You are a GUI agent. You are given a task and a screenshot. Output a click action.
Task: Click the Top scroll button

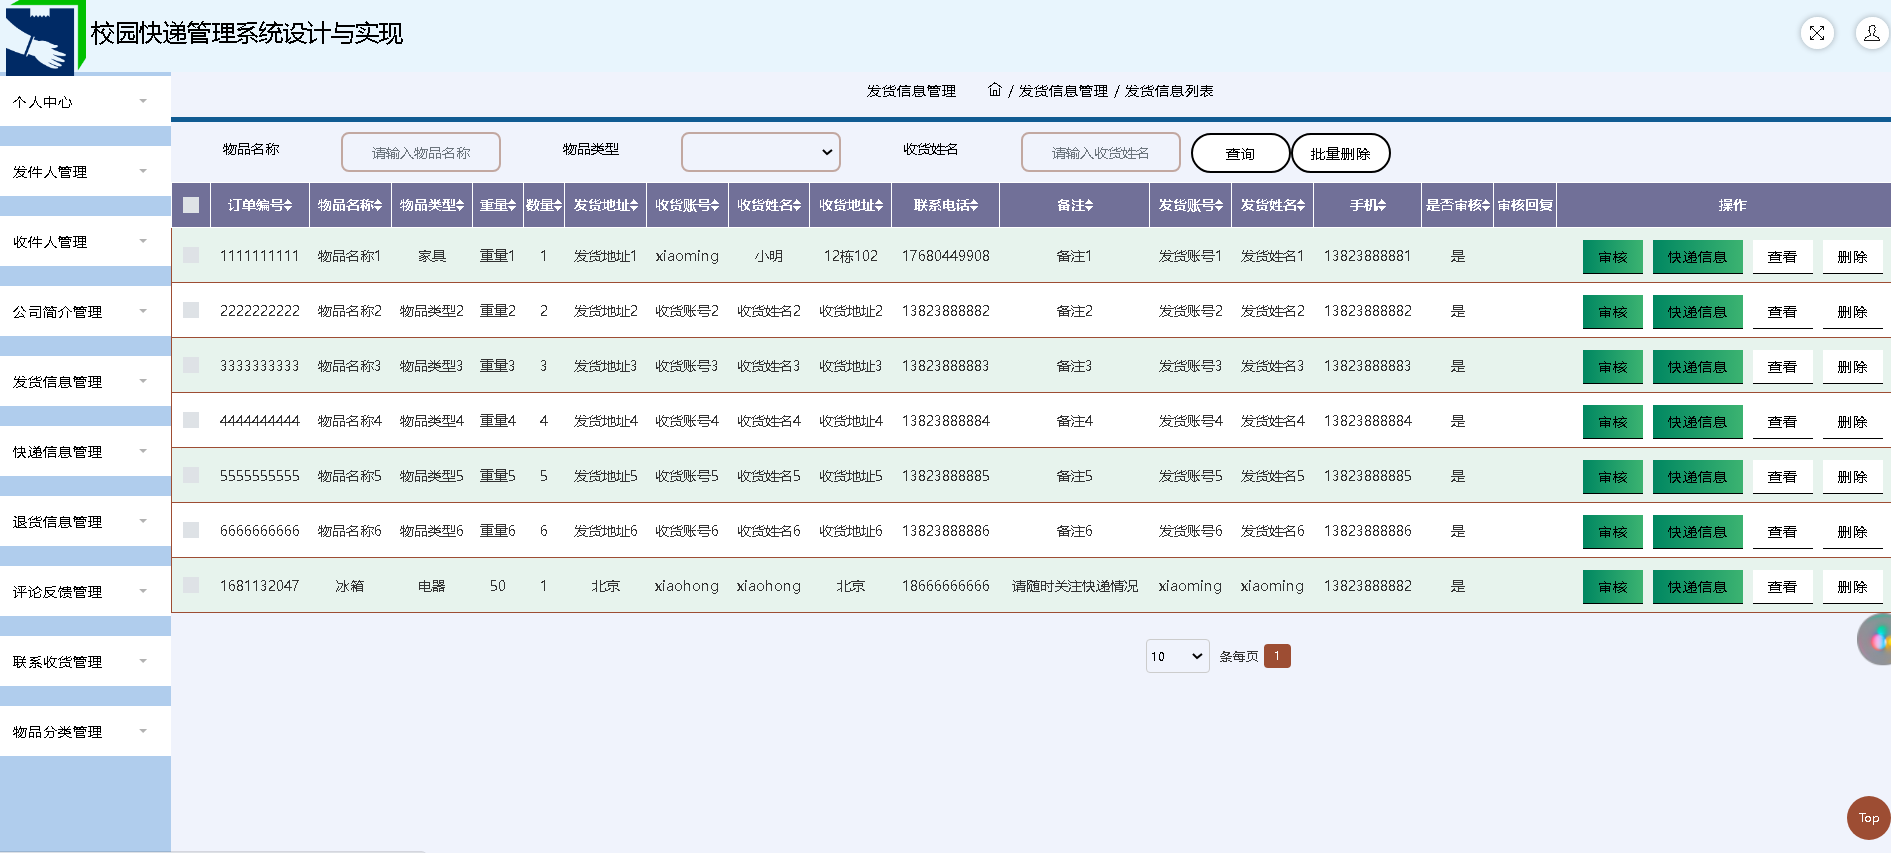click(1868, 818)
